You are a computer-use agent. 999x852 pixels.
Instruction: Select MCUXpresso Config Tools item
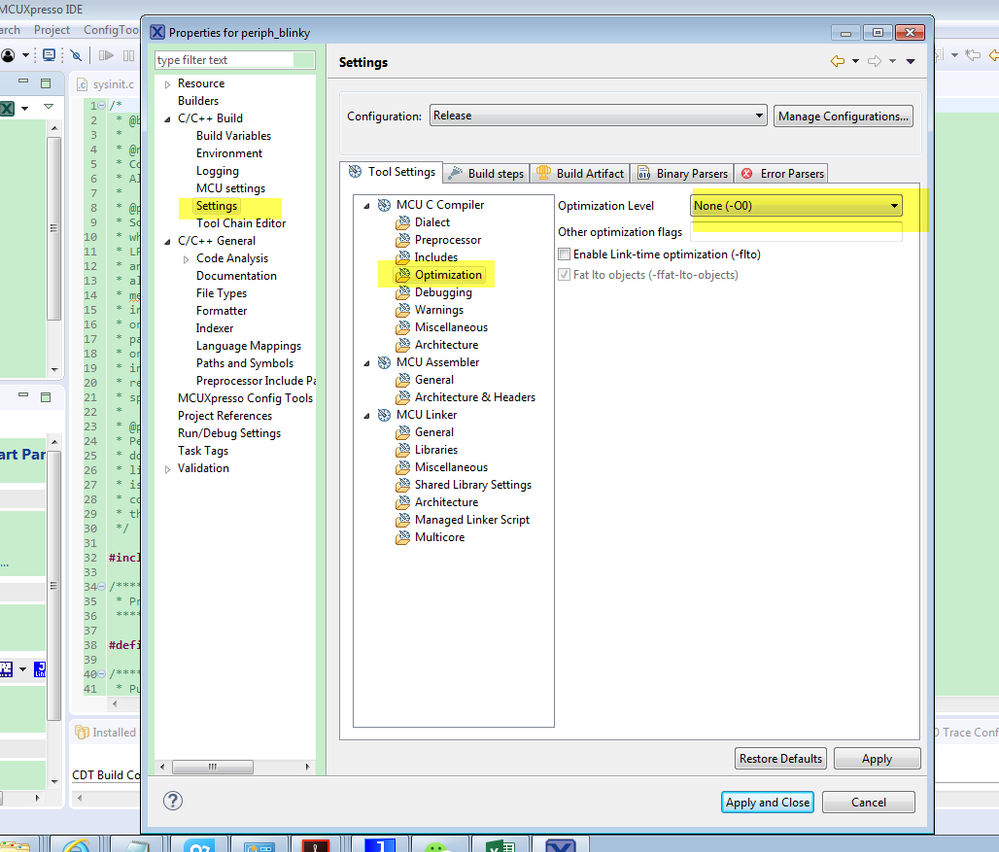click(245, 398)
